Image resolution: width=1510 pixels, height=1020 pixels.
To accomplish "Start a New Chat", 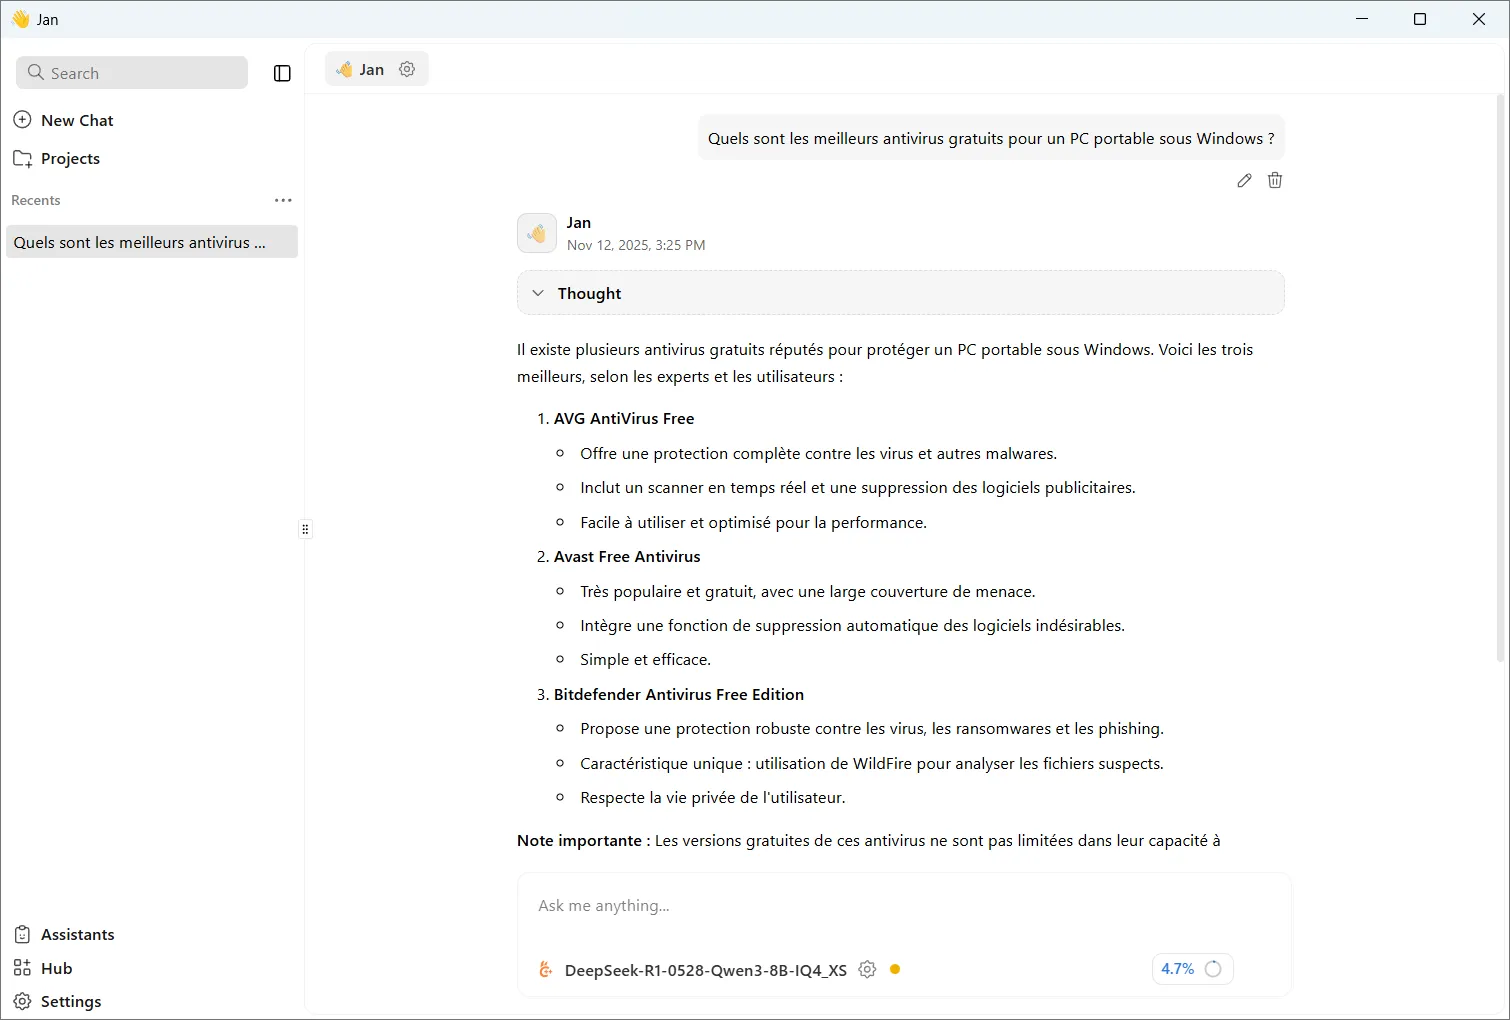I will pos(75,120).
